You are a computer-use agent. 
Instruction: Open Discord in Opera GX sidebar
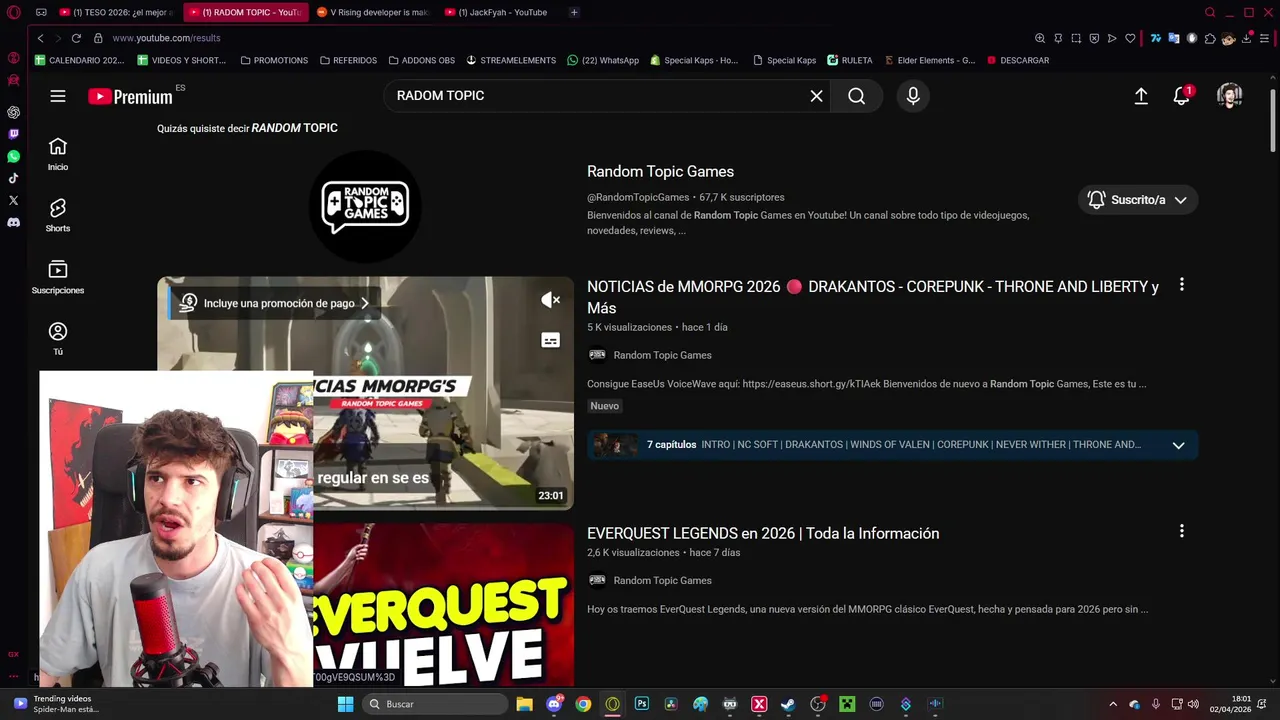13,222
